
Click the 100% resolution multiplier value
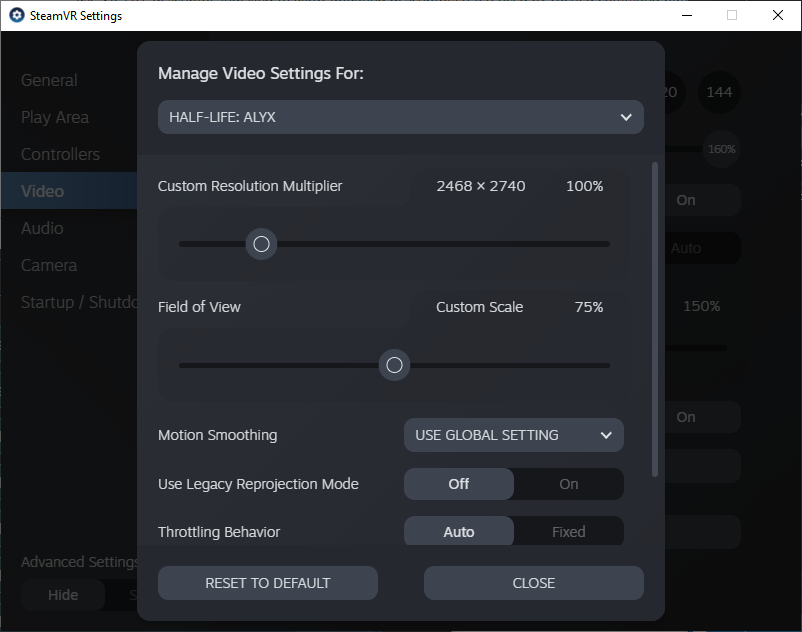click(x=585, y=186)
